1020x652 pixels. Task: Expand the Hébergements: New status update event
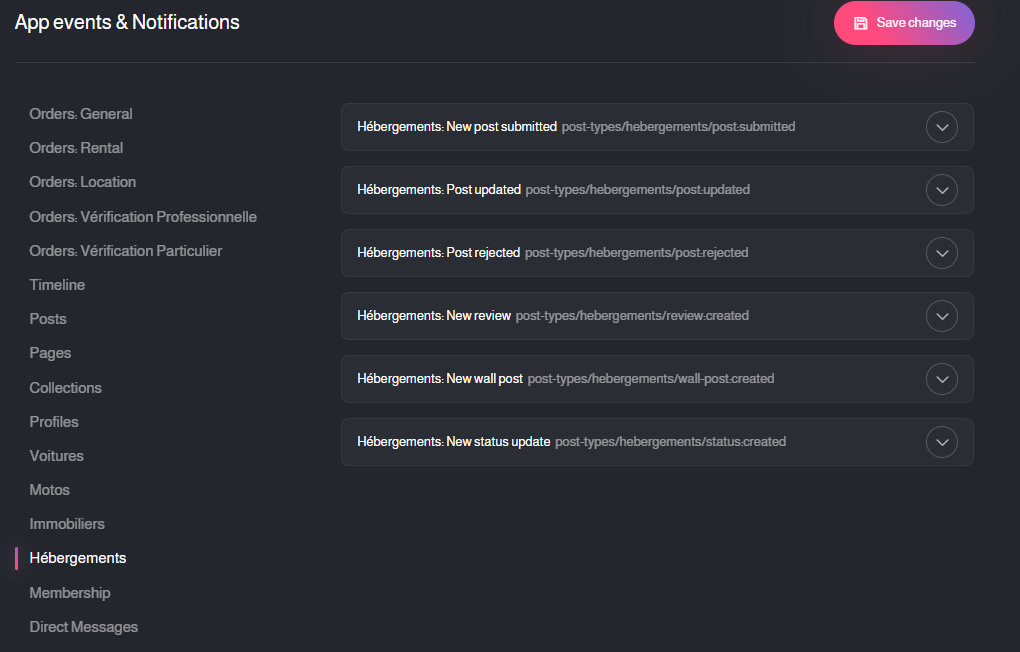[x=941, y=441]
